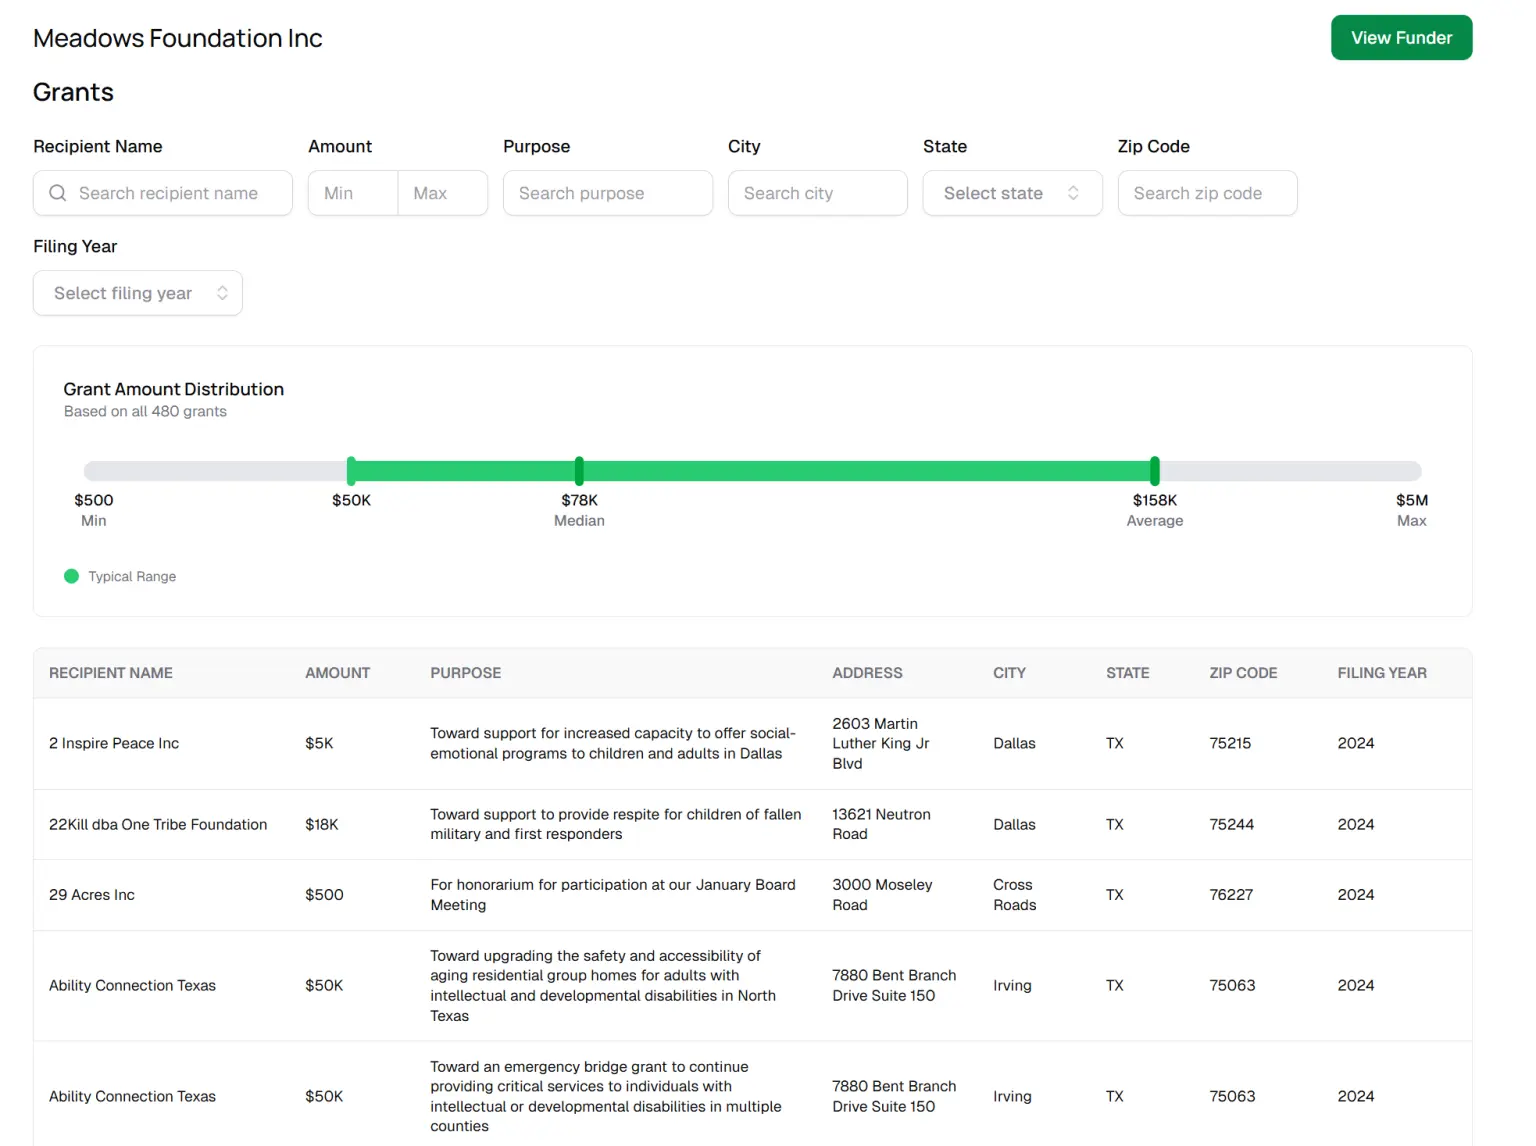Click the purpose text about social-emotional programs
The height and width of the screenshot is (1146, 1536).
(613, 744)
